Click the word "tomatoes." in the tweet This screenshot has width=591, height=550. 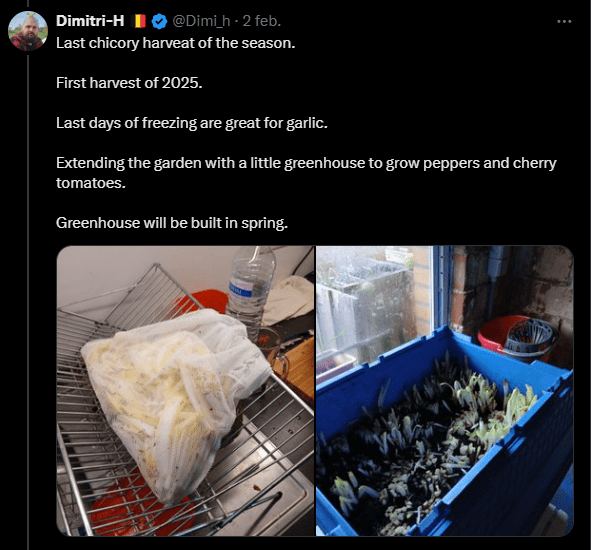[91, 183]
